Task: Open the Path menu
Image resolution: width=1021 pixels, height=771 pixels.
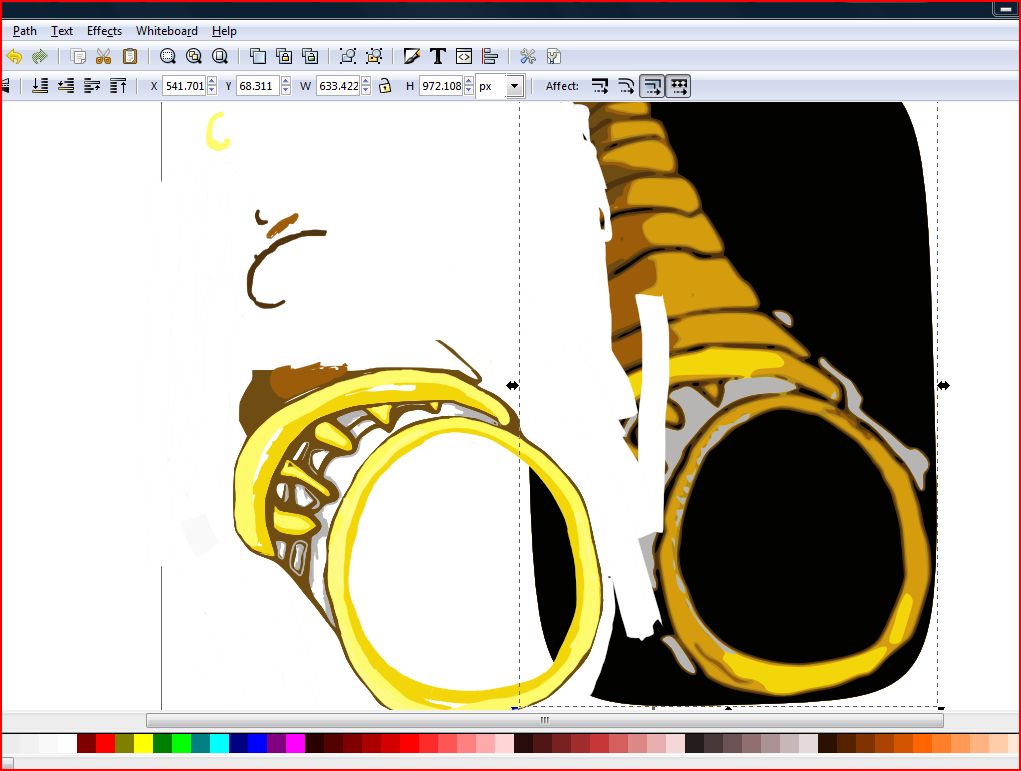Action: click(x=24, y=31)
